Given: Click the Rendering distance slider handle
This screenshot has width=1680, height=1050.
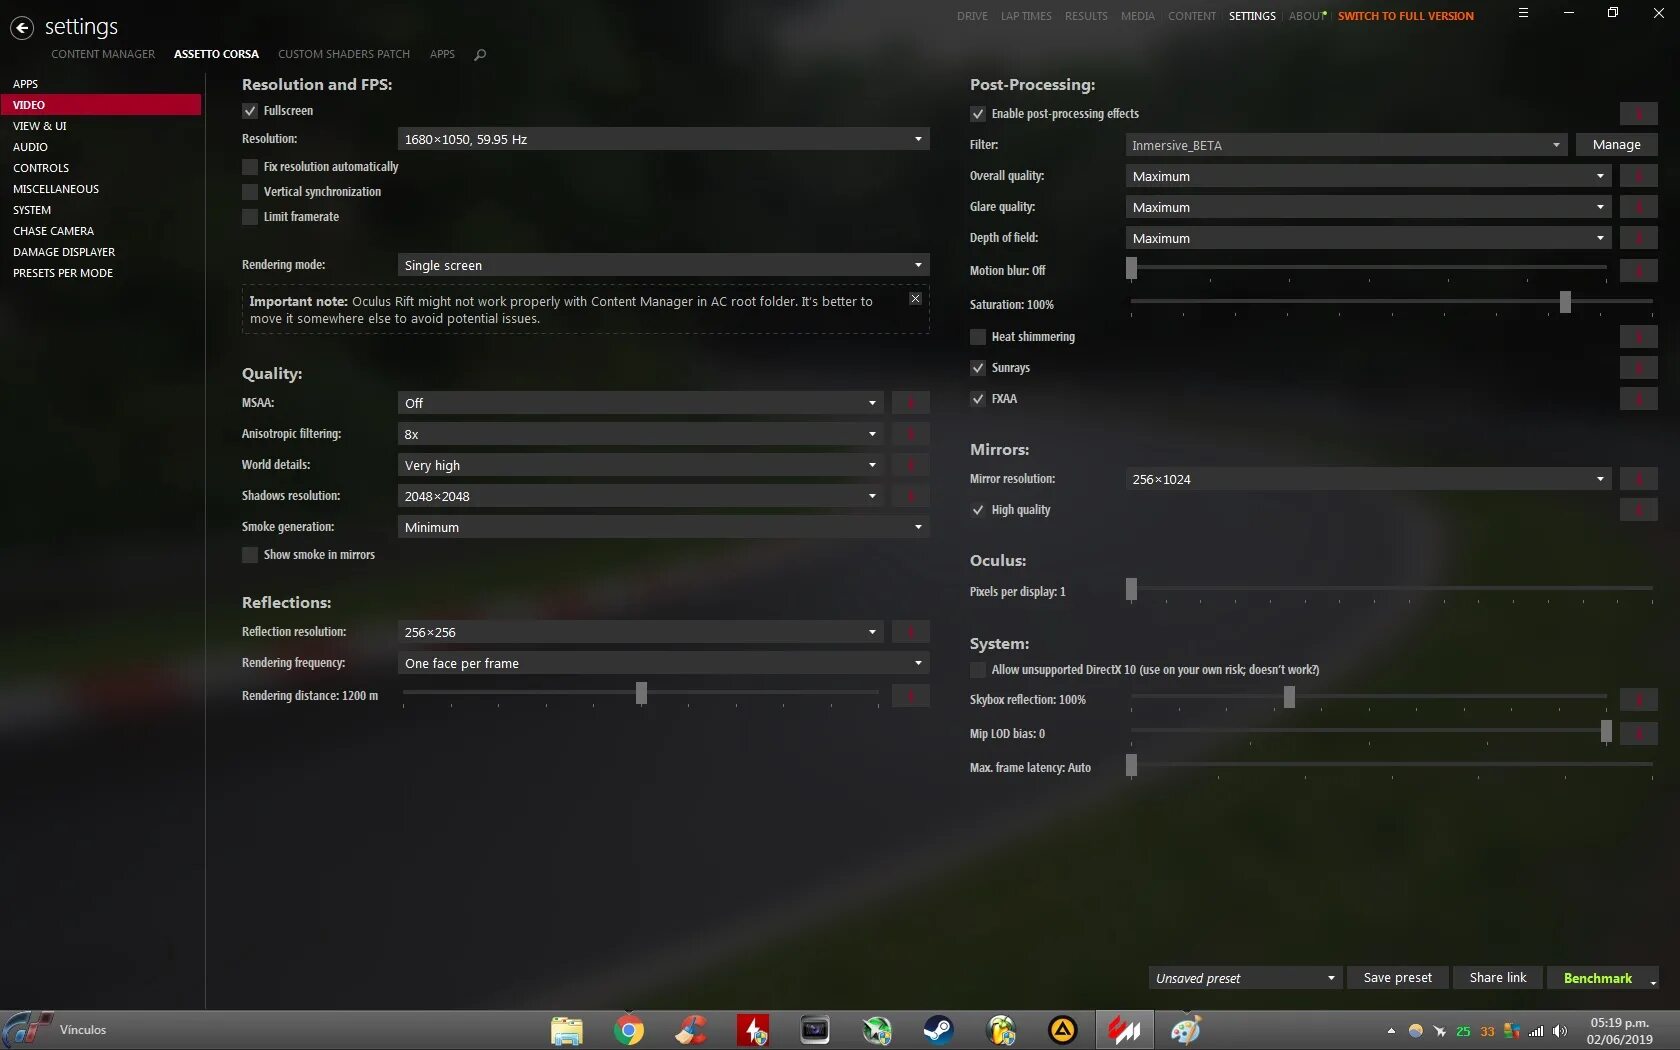Looking at the screenshot, I should [641, 693].
